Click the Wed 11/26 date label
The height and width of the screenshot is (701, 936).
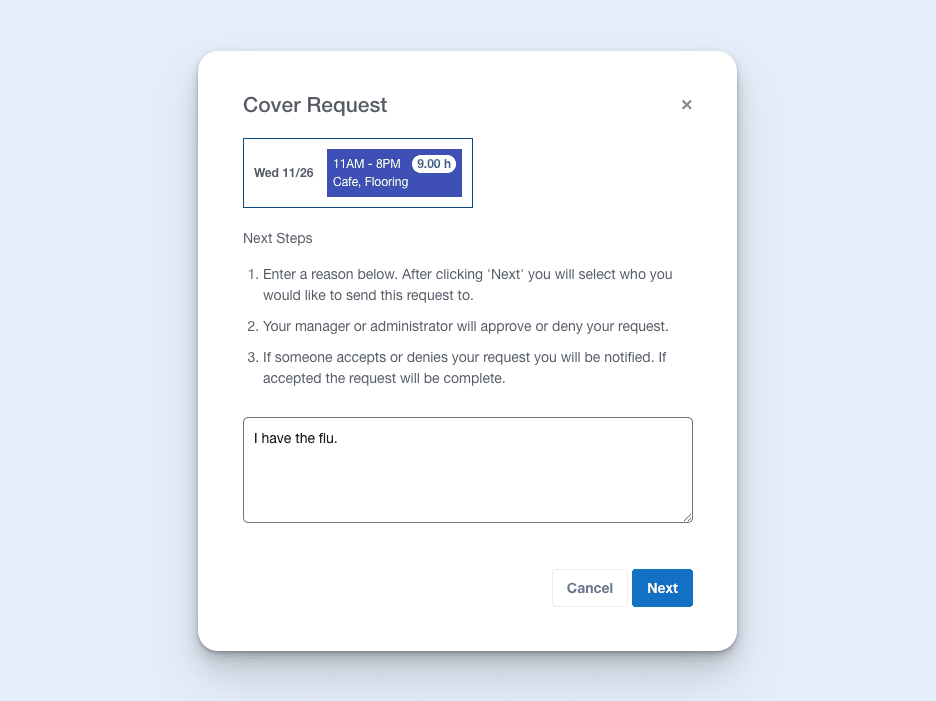click(x=283, y=172)
